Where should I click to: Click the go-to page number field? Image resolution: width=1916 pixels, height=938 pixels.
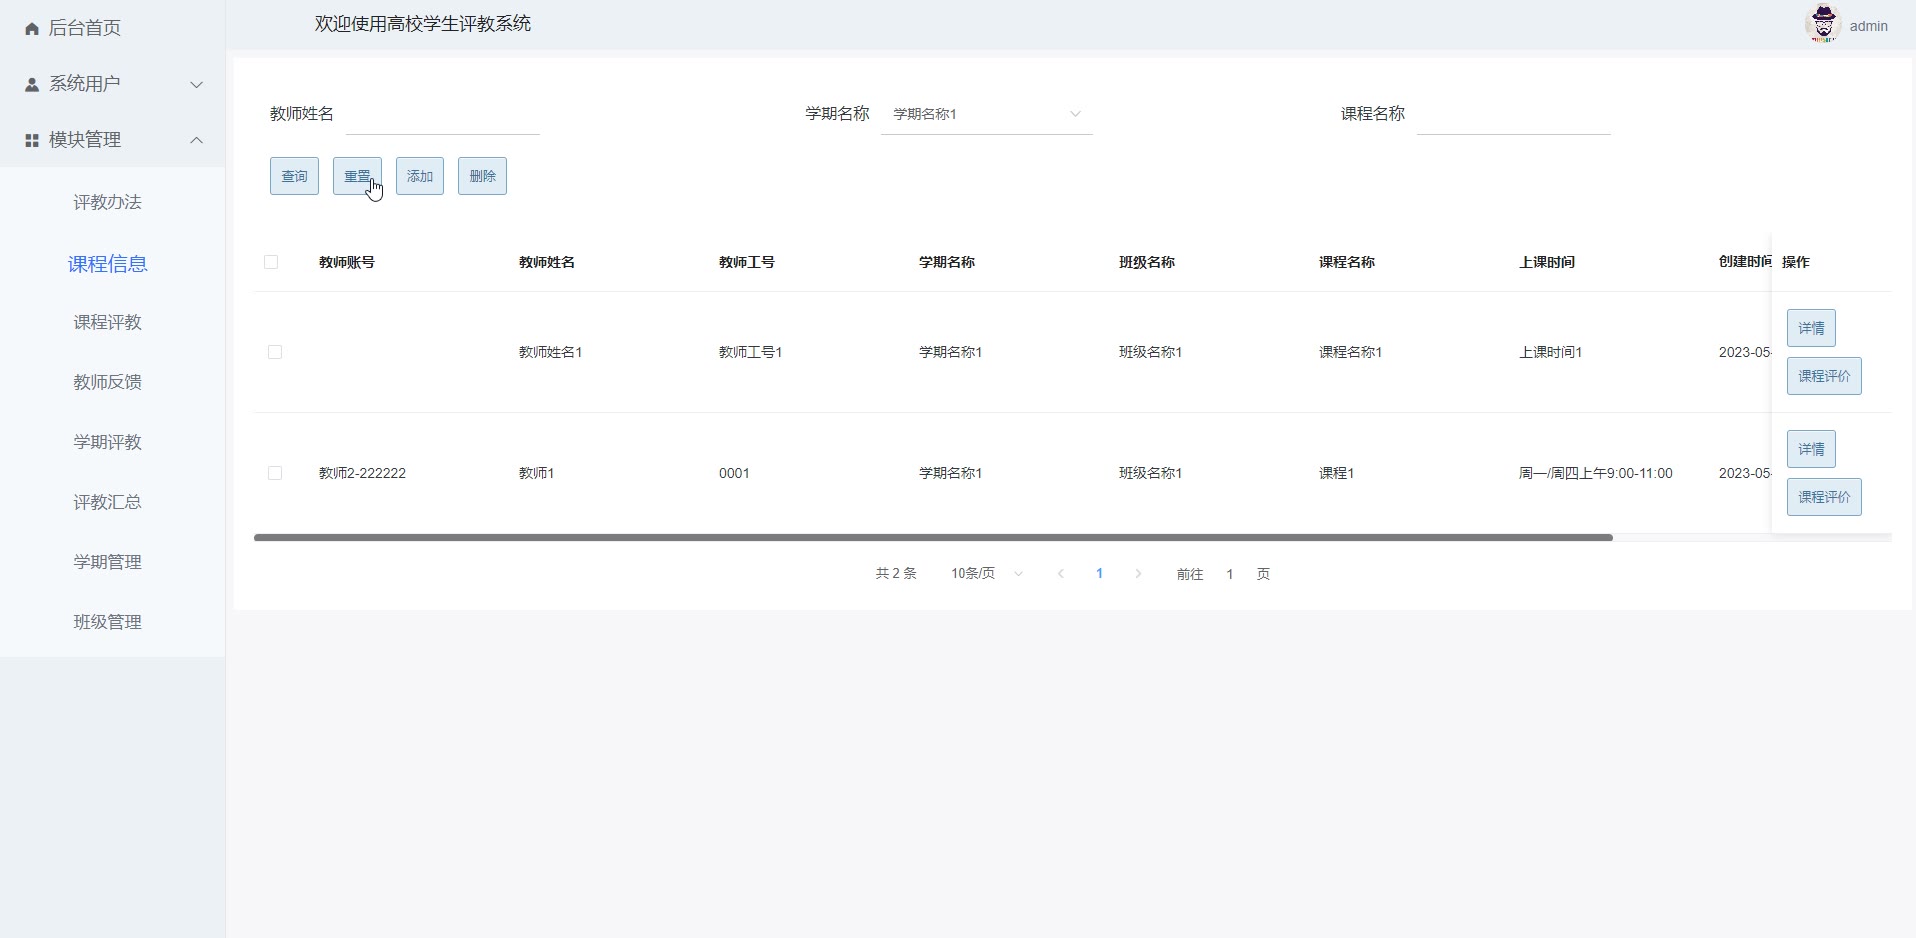(1230, 574)
